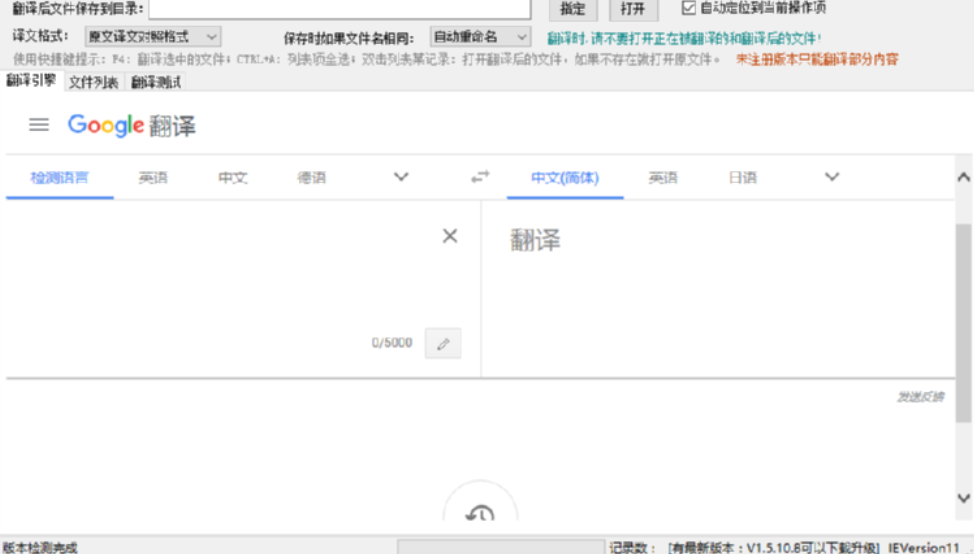This screenshot has width=974, height=554.
Task: Click the IEVersion11 status text
Action: click(x=924, y=547)
